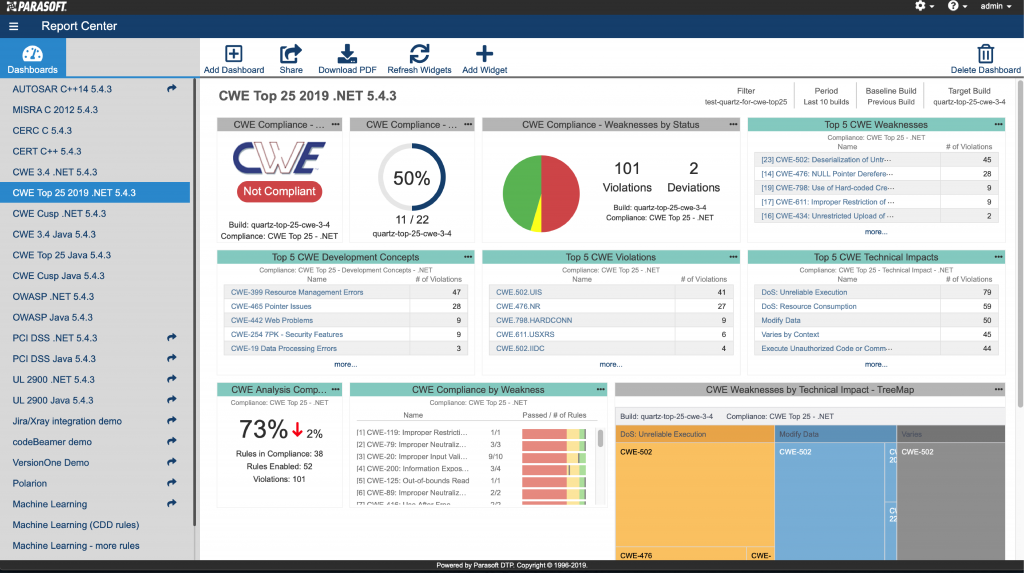This screenshot has height=573, width=1024.
Task: Open the Weaknesses by Status widget menu
Action: point(733,124)
